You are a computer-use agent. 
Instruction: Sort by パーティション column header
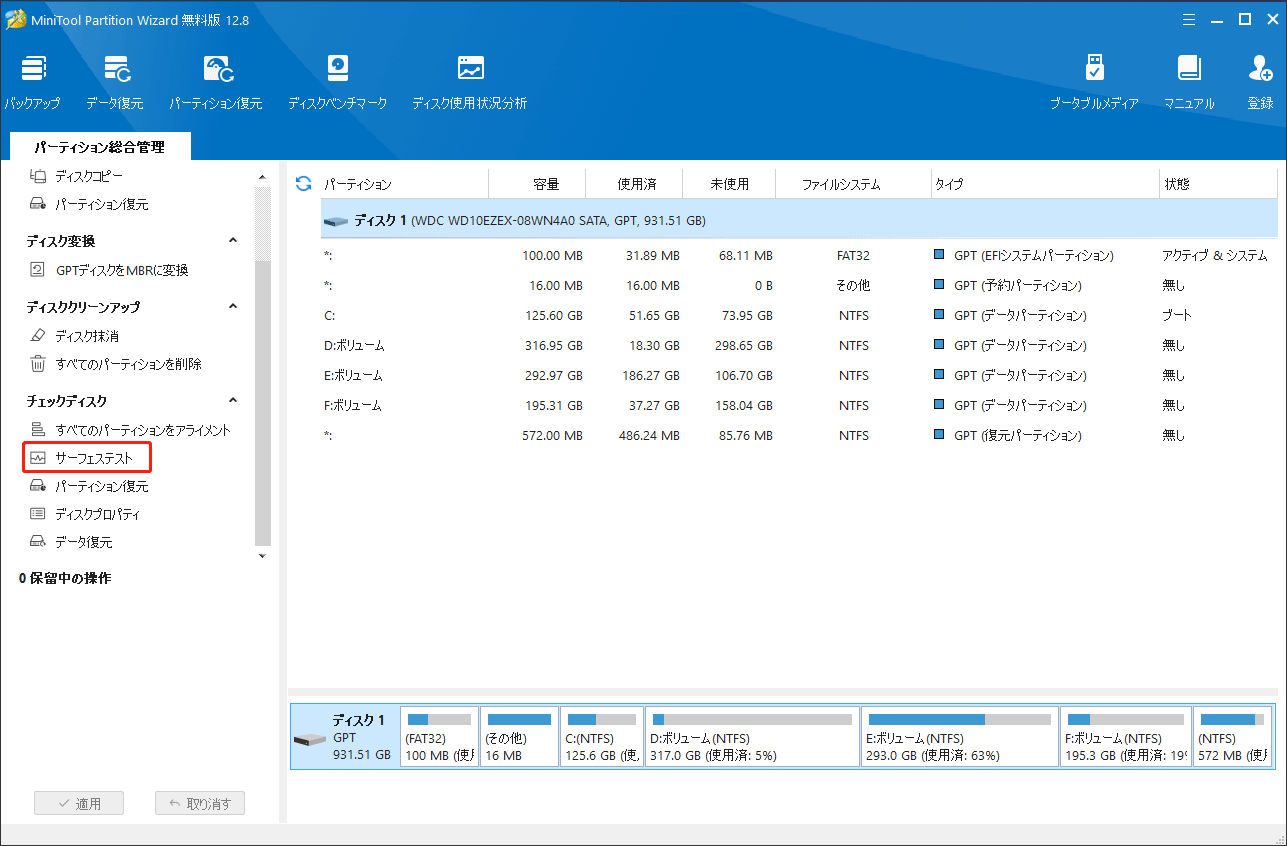(x=403, y=184)
